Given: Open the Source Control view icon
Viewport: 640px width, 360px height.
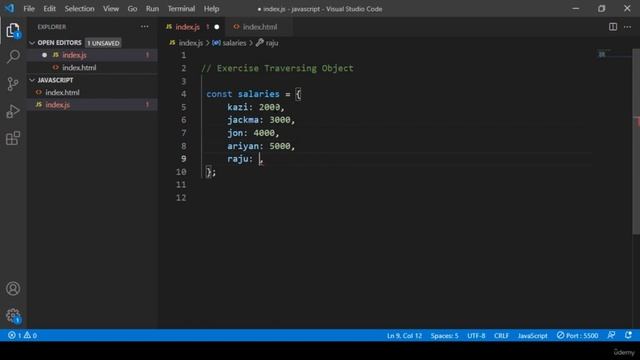Looking at the screenshot, I should [x=13, y=84].
